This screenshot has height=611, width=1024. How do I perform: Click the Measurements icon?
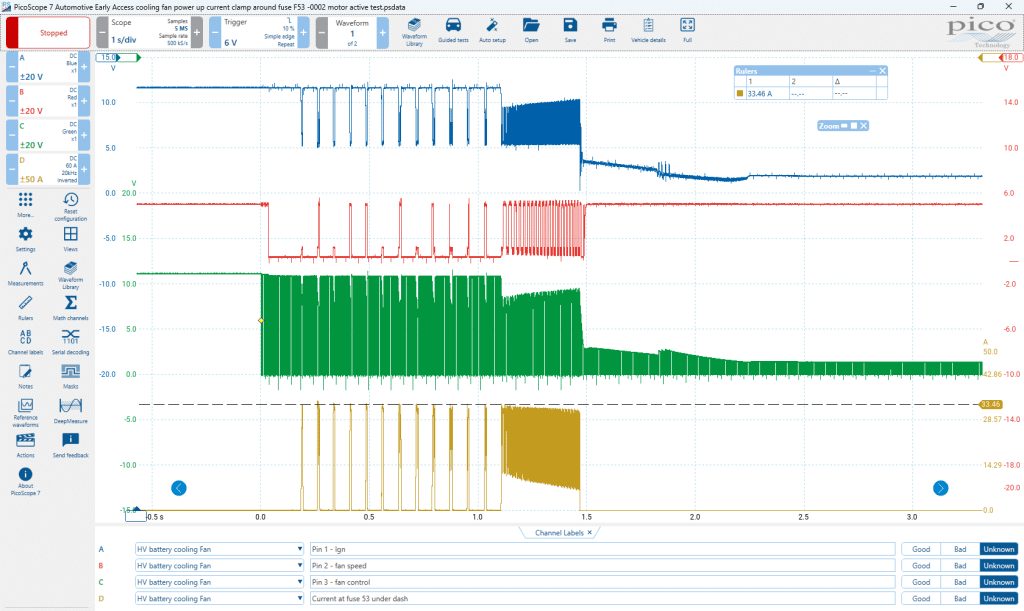coord(25,274)
